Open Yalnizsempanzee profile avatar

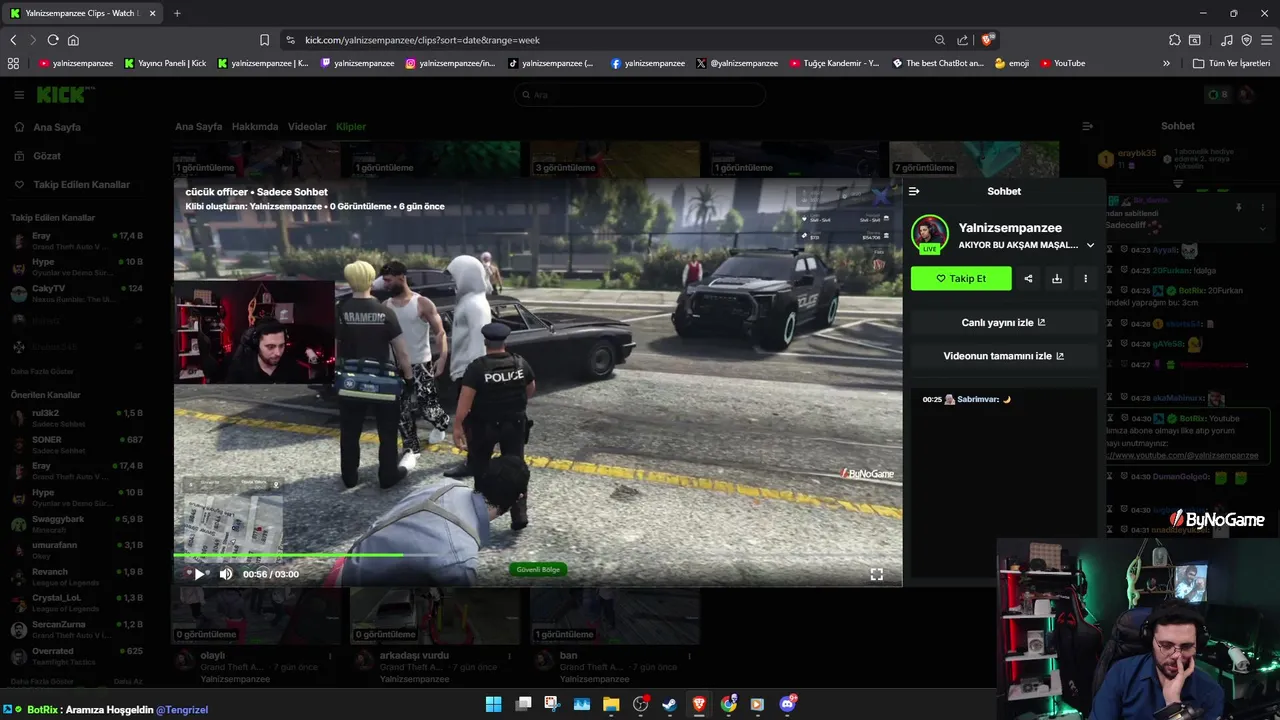(x=929, y=234)
